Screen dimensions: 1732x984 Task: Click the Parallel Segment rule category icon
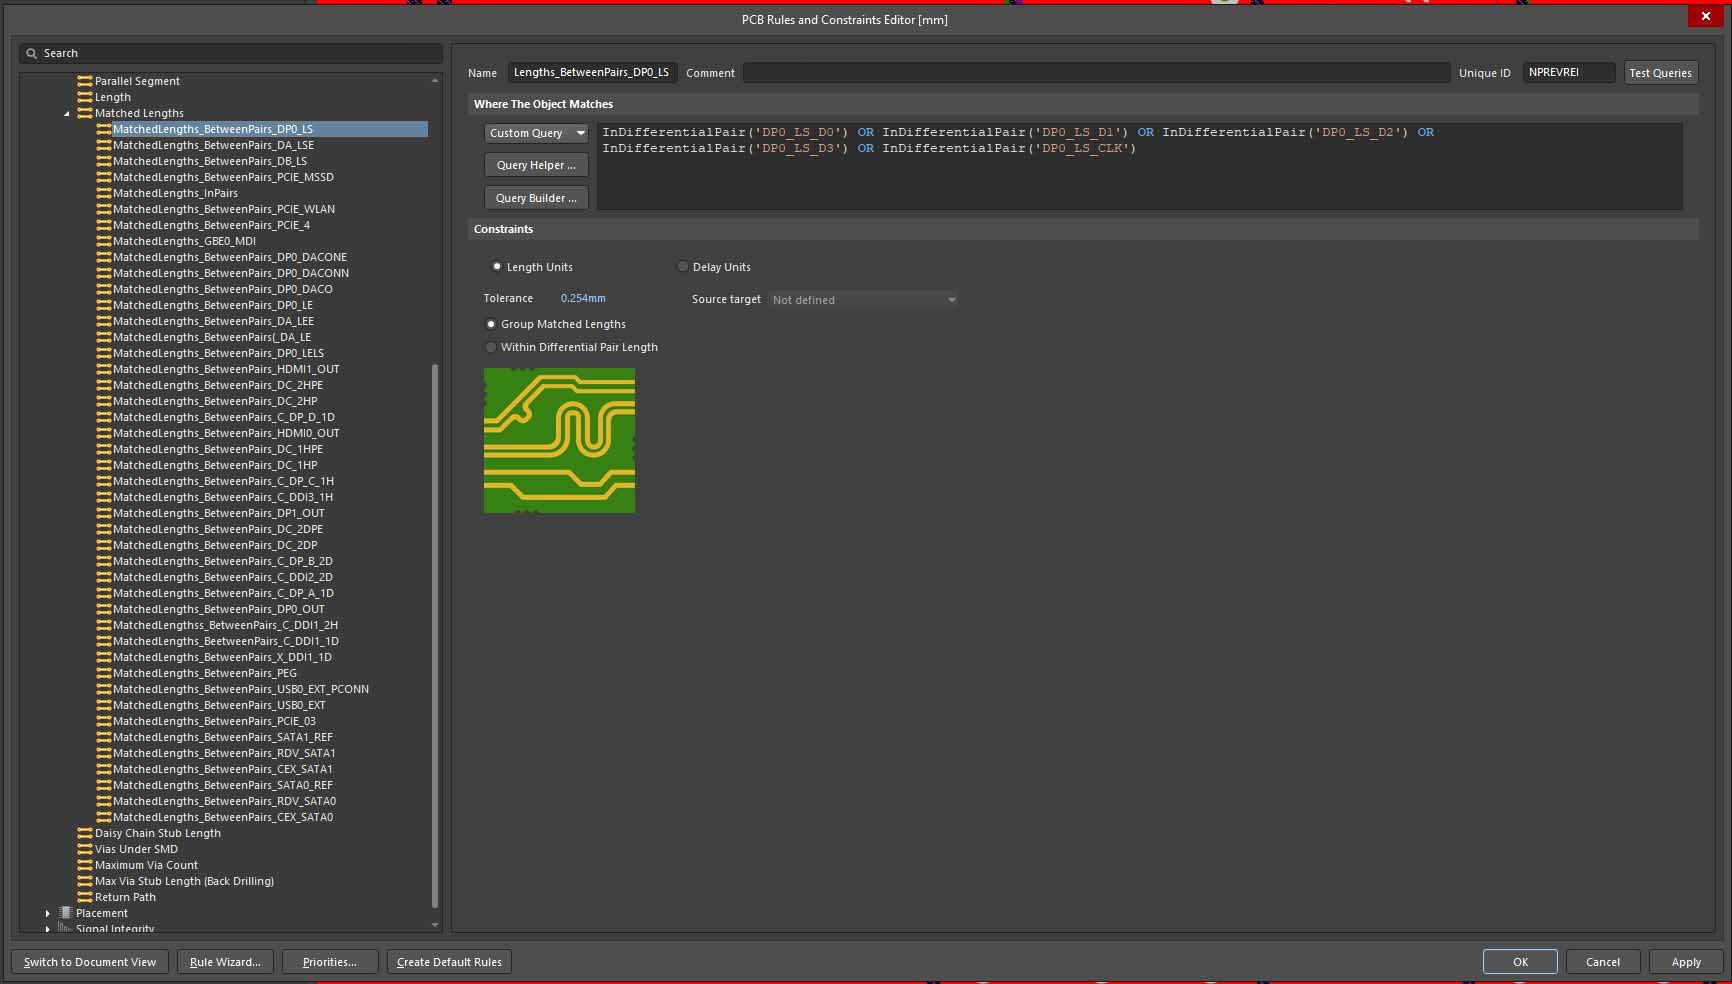coord(85,81)
